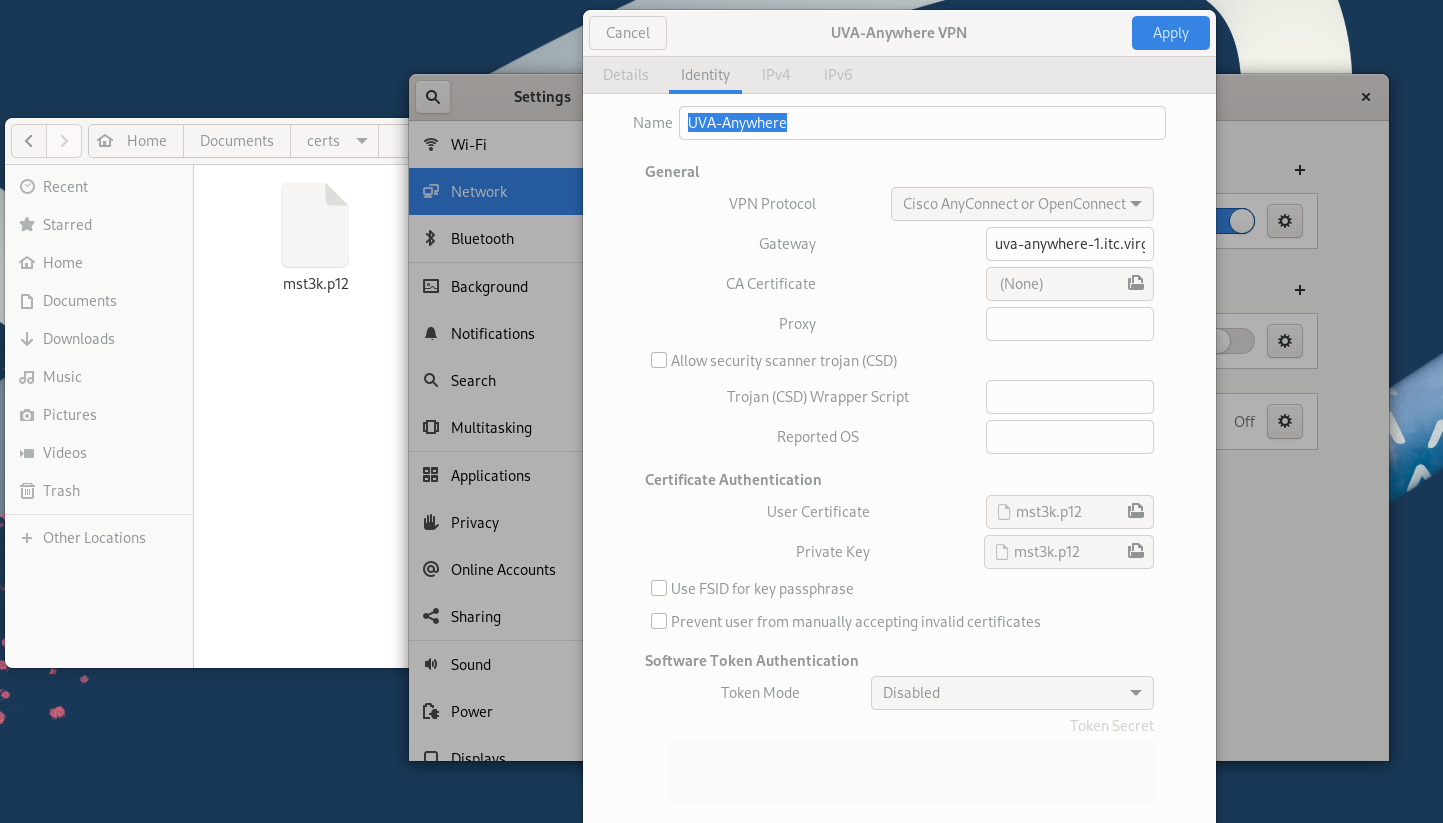Switch to the IPv4 tab

point(776,74)
